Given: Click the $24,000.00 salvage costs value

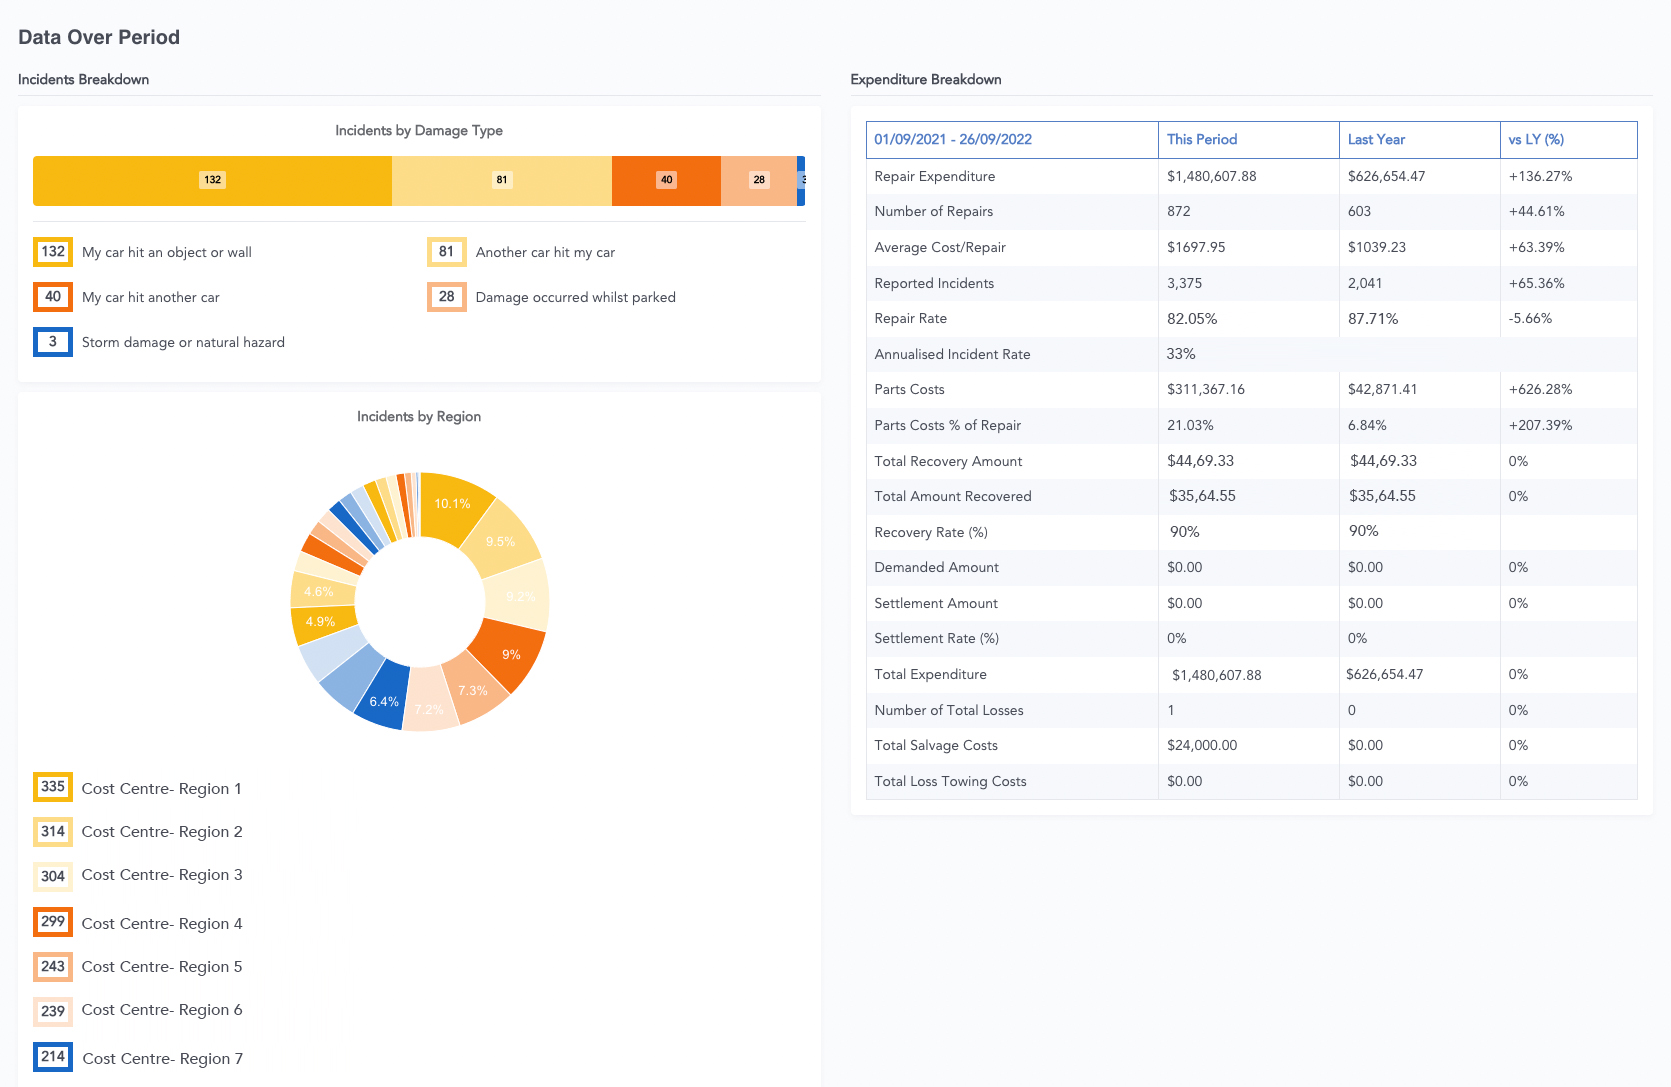Looking at the screenshot, I should pyautogui.click(x=1202, y=745).
